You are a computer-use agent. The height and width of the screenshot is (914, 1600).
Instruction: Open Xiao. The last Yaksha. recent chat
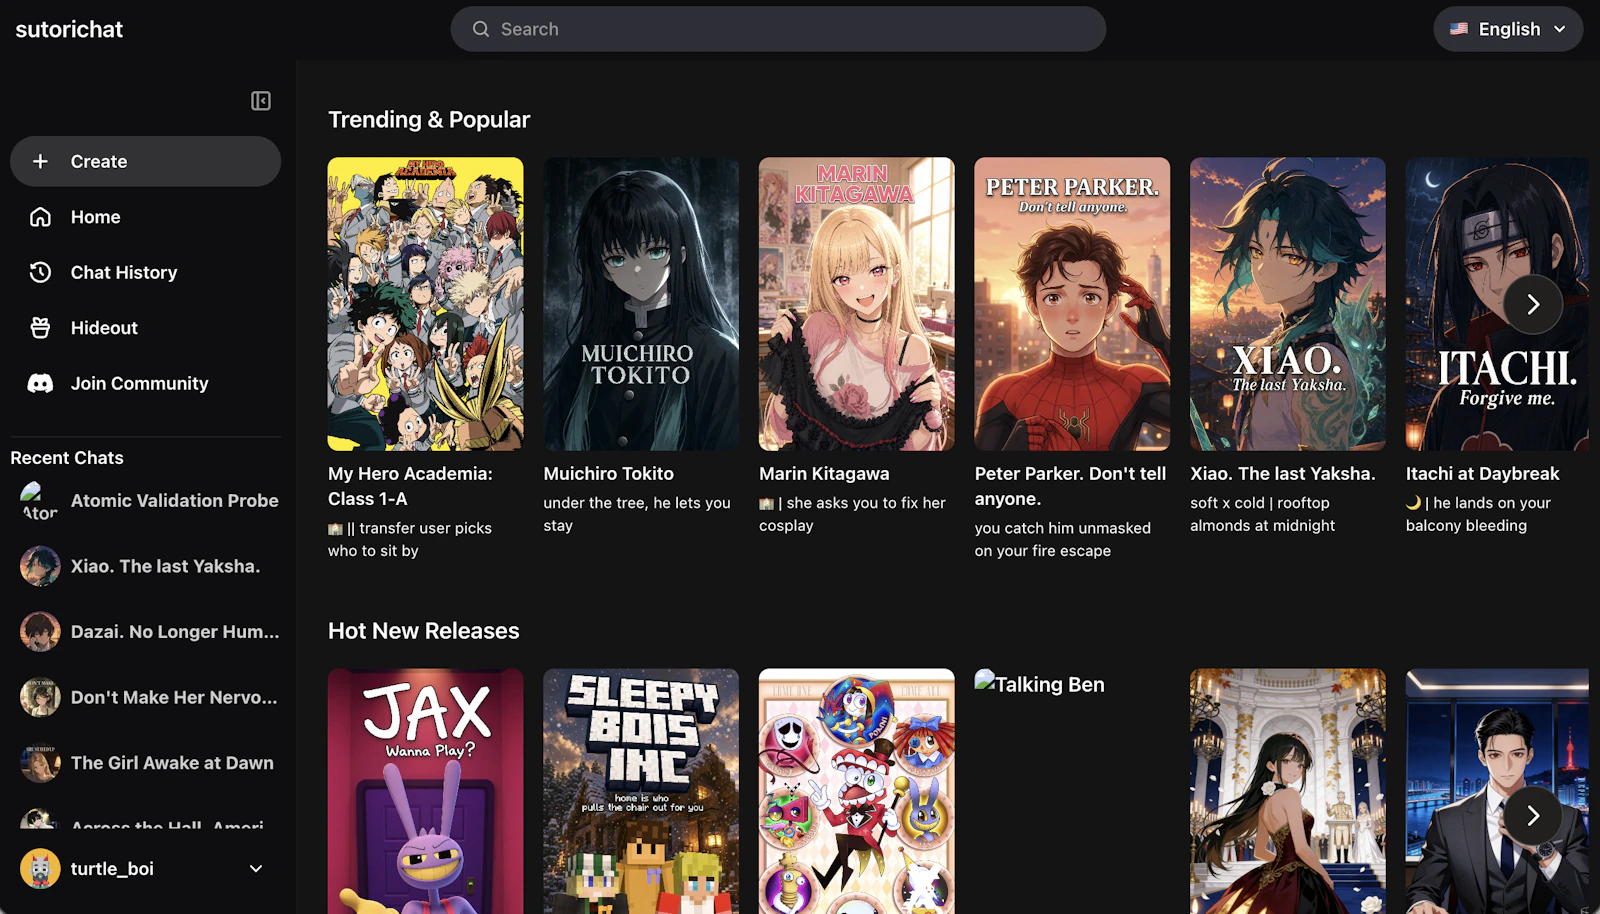click(x=150, y=566)
